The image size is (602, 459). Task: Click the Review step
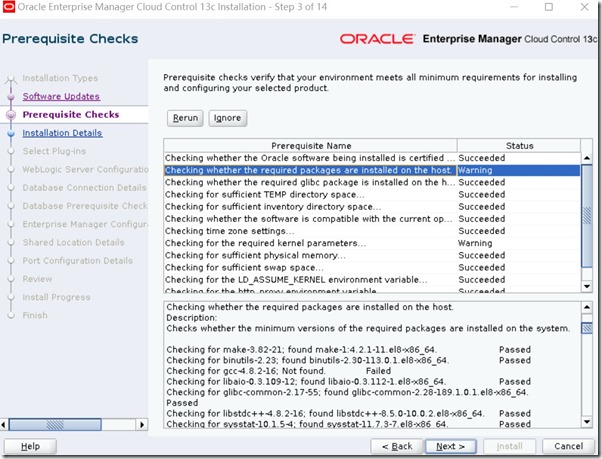pos(37,279)
